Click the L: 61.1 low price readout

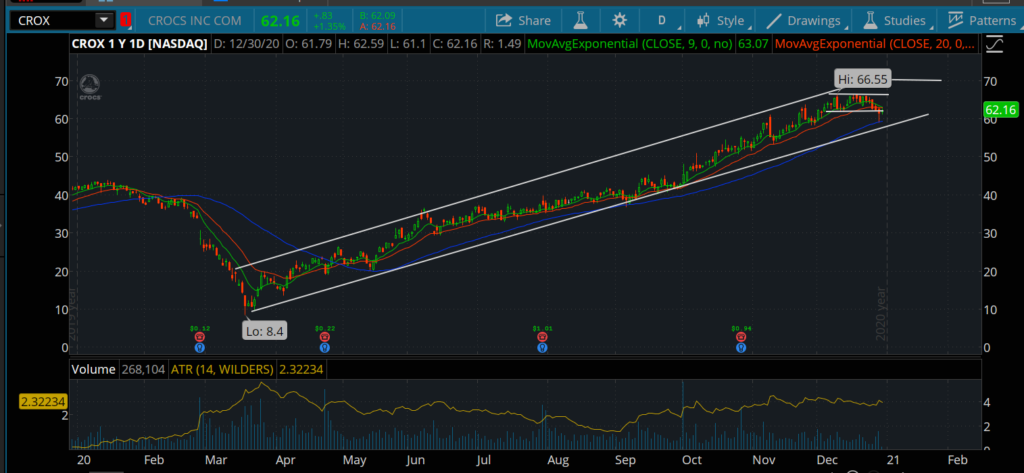click(408, 44)
